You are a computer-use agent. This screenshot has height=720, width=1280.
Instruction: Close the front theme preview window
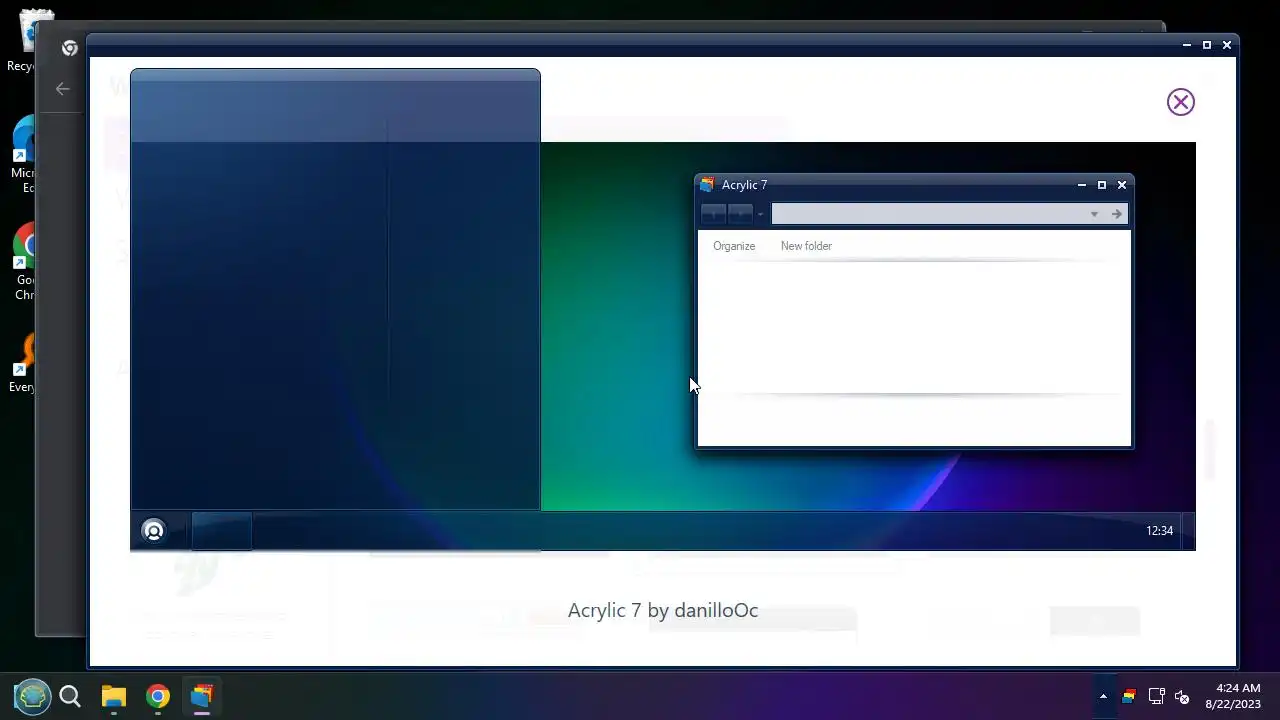pyautogui.click(x=1227, y=45)
